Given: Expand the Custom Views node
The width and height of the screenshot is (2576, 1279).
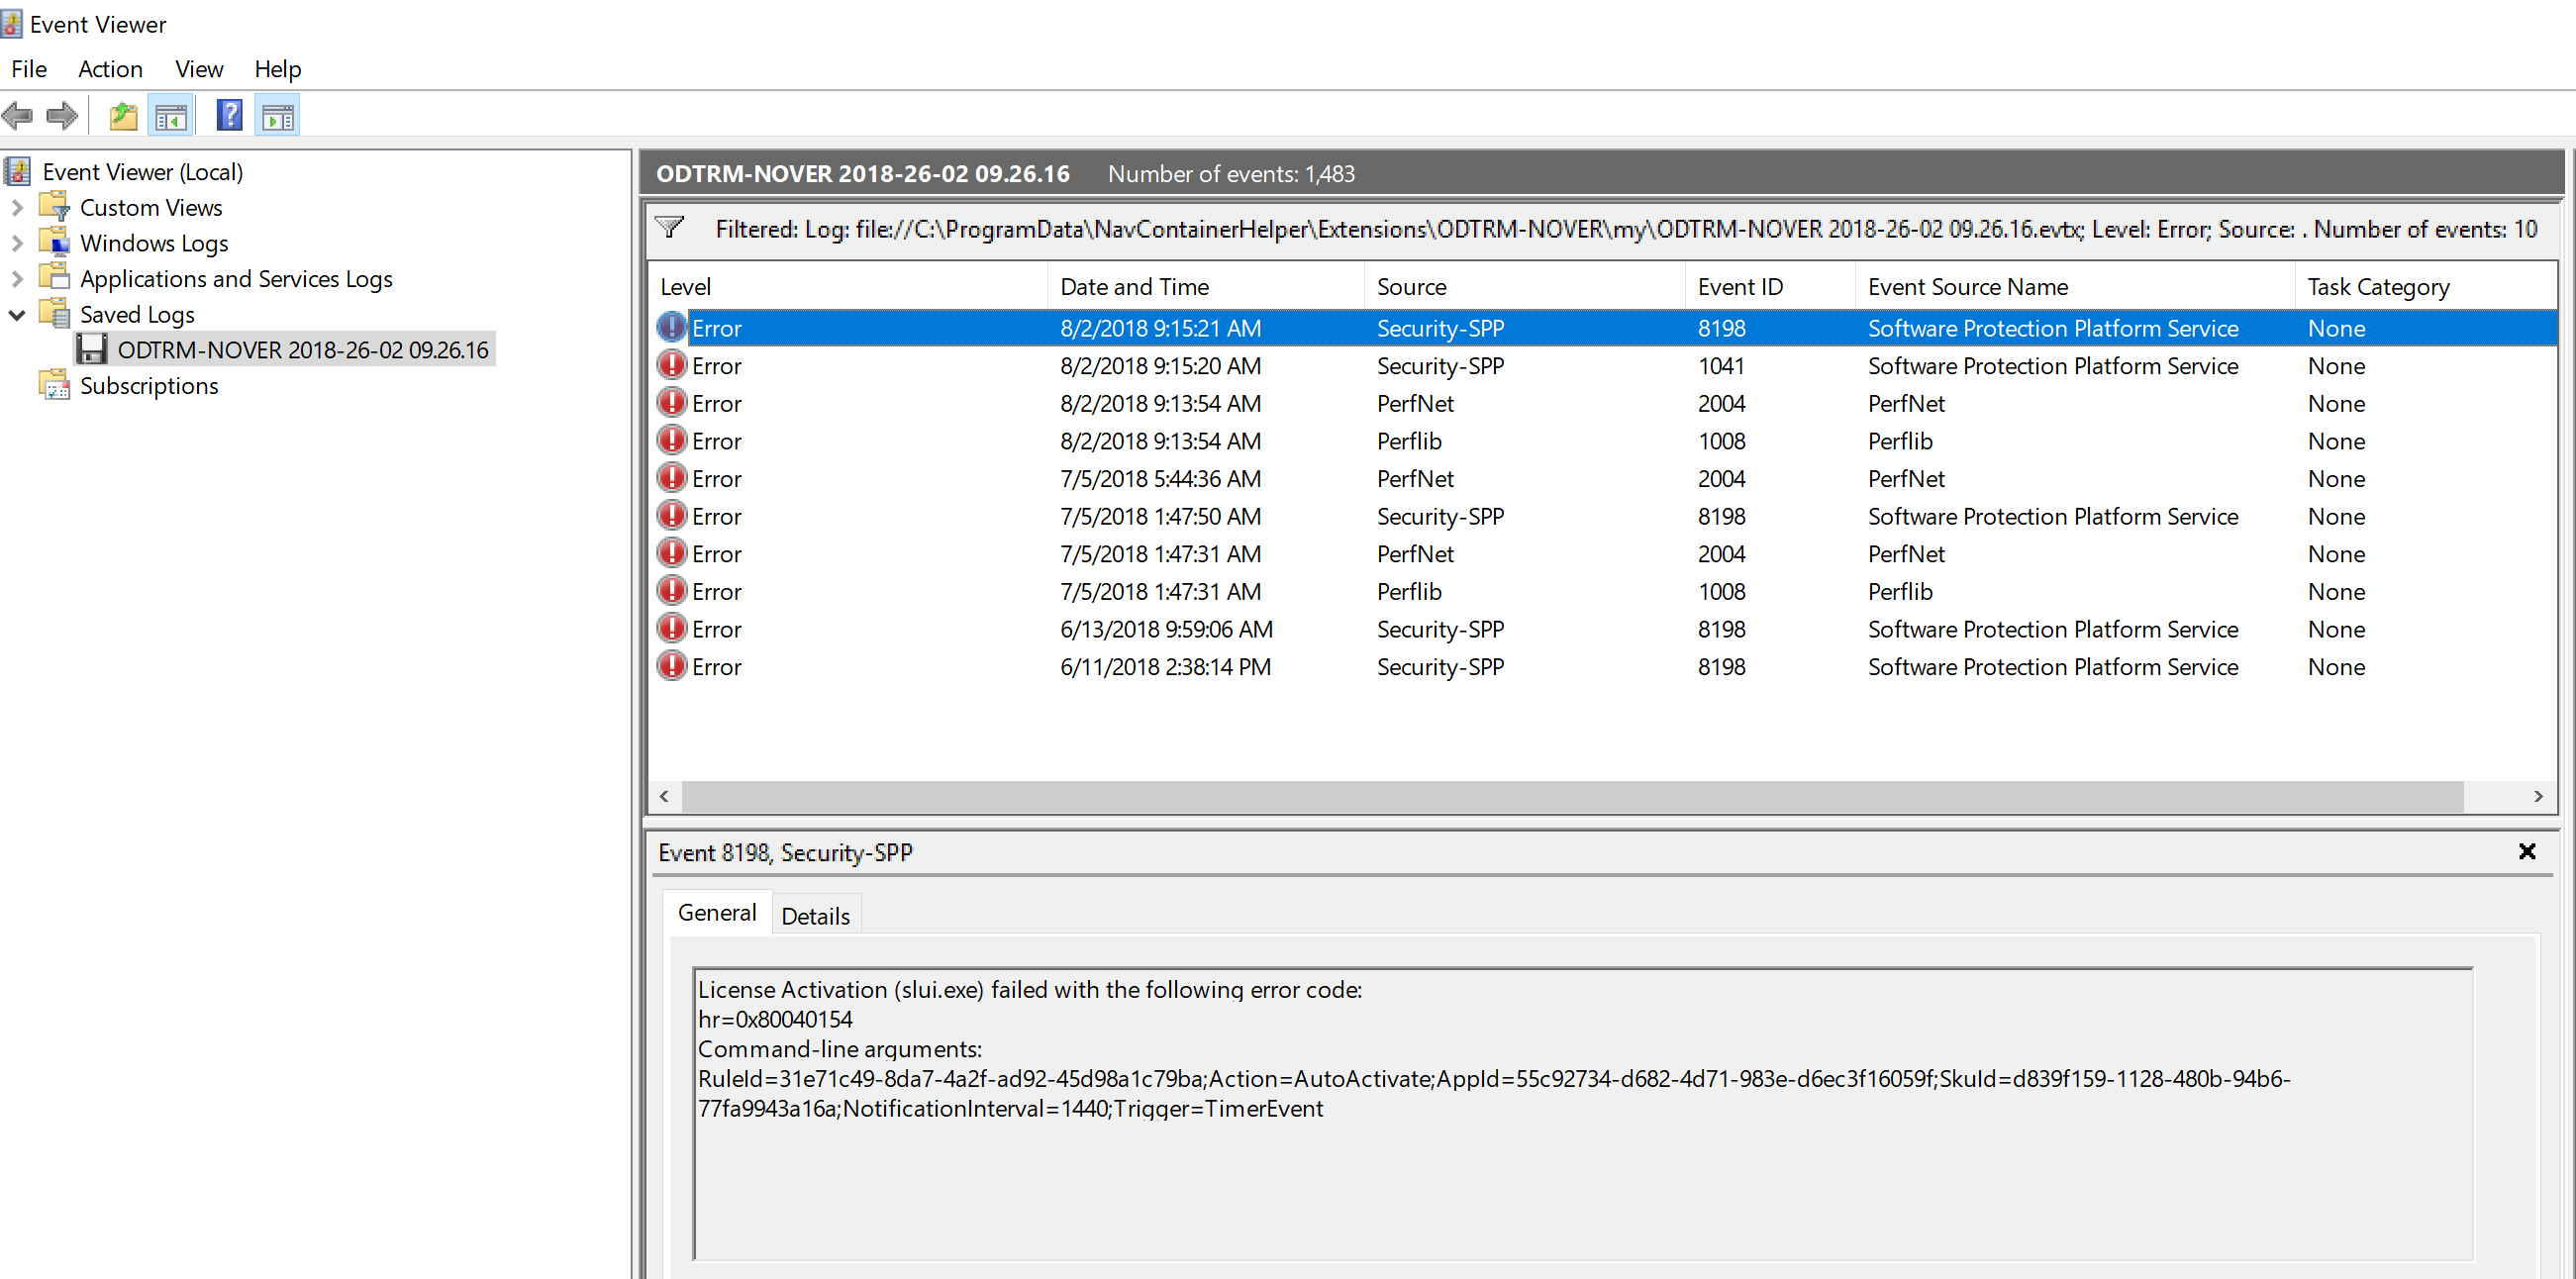Looking at the screenshot, I should tap(16, 207).
